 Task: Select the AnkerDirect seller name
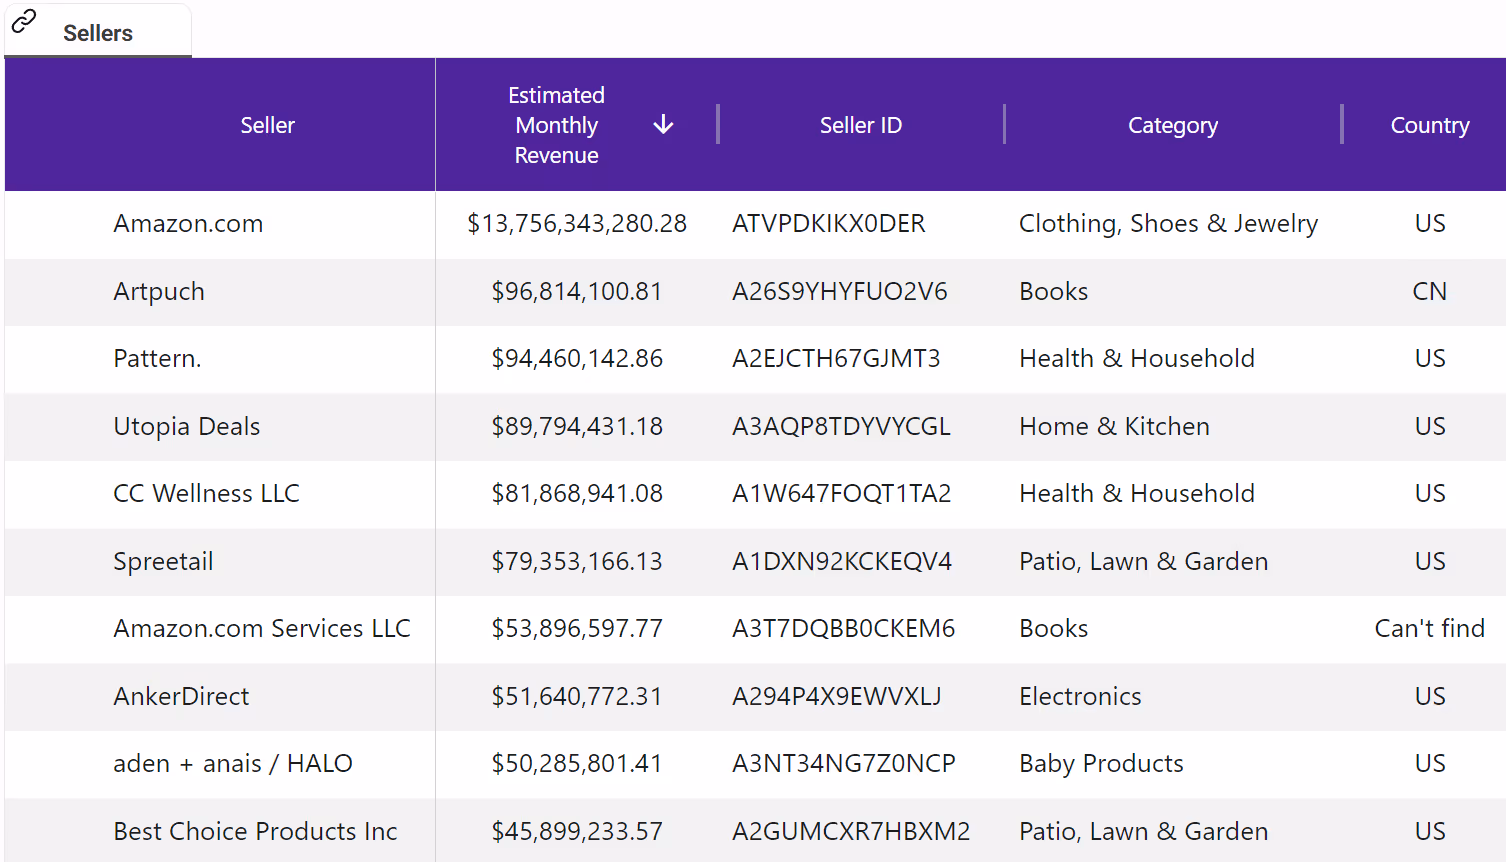tap(181, 696)
